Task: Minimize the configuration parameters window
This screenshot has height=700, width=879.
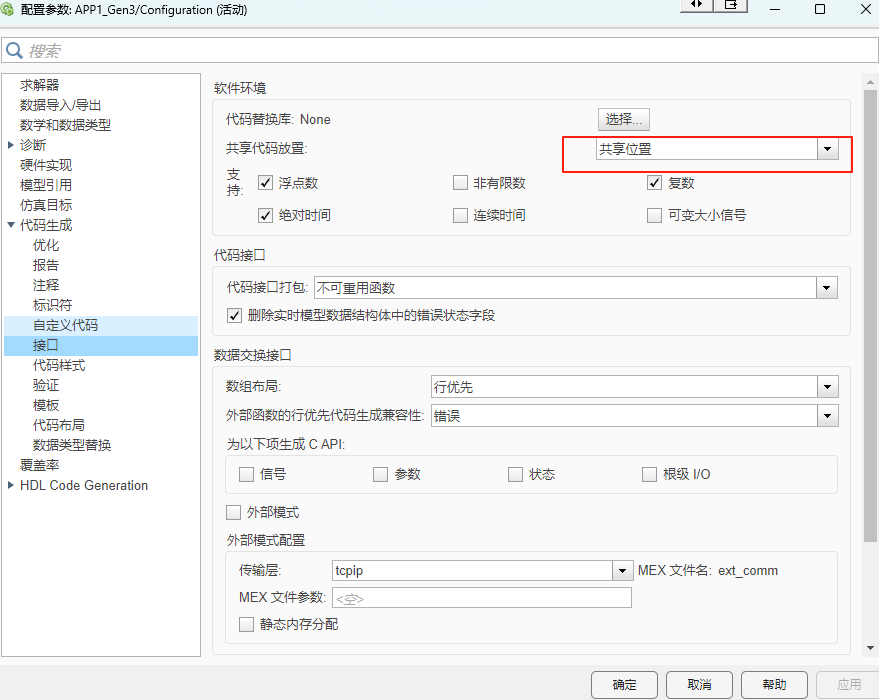Action: (775, 9)
